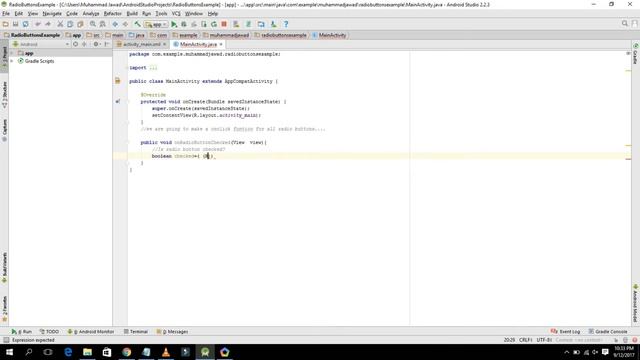Open the app run configuration dropdown
Viewport: 640px width, 360px height.
click(x=156, y=24)
